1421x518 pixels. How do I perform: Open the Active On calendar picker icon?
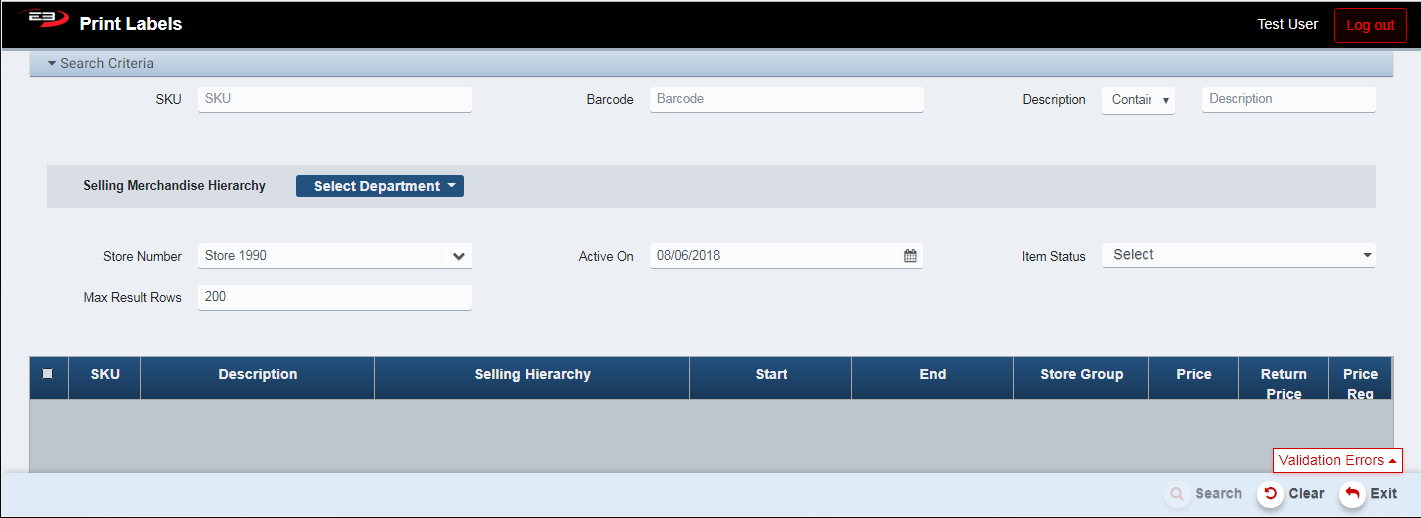(x=910, y=256)
